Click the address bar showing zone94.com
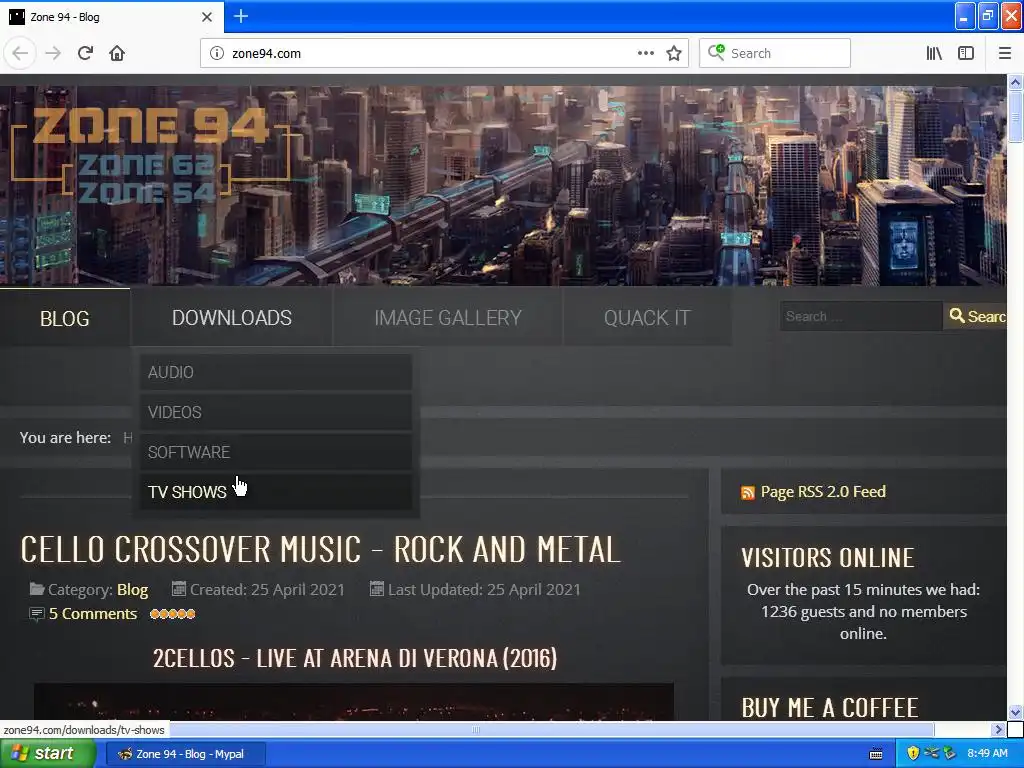 pyautogui.click(x=444, y=53)
